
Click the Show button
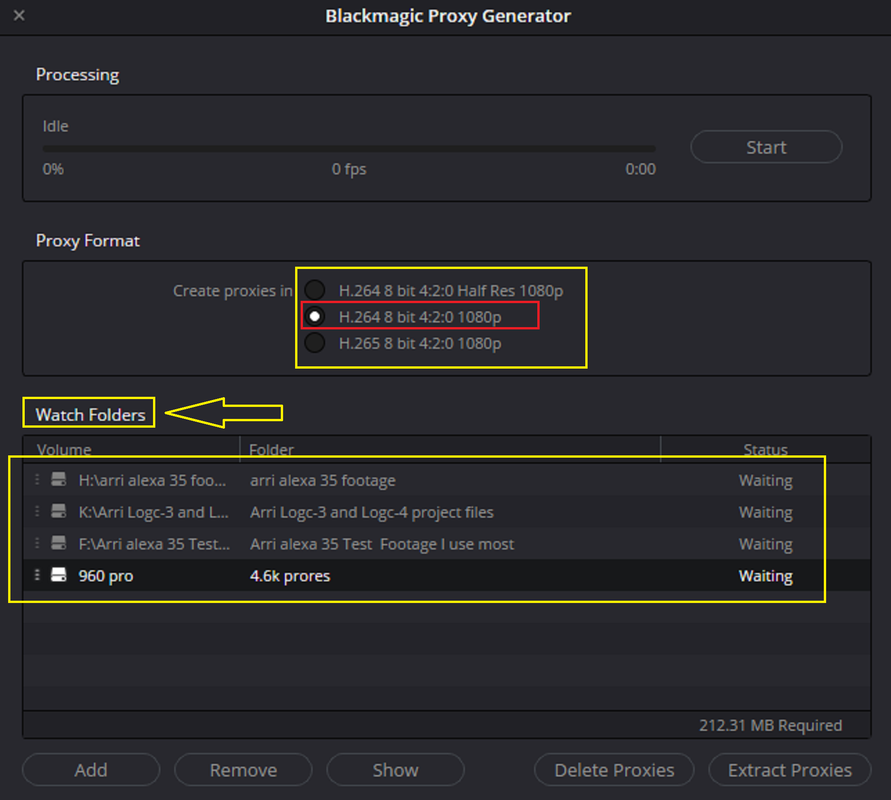click(395, 770)
